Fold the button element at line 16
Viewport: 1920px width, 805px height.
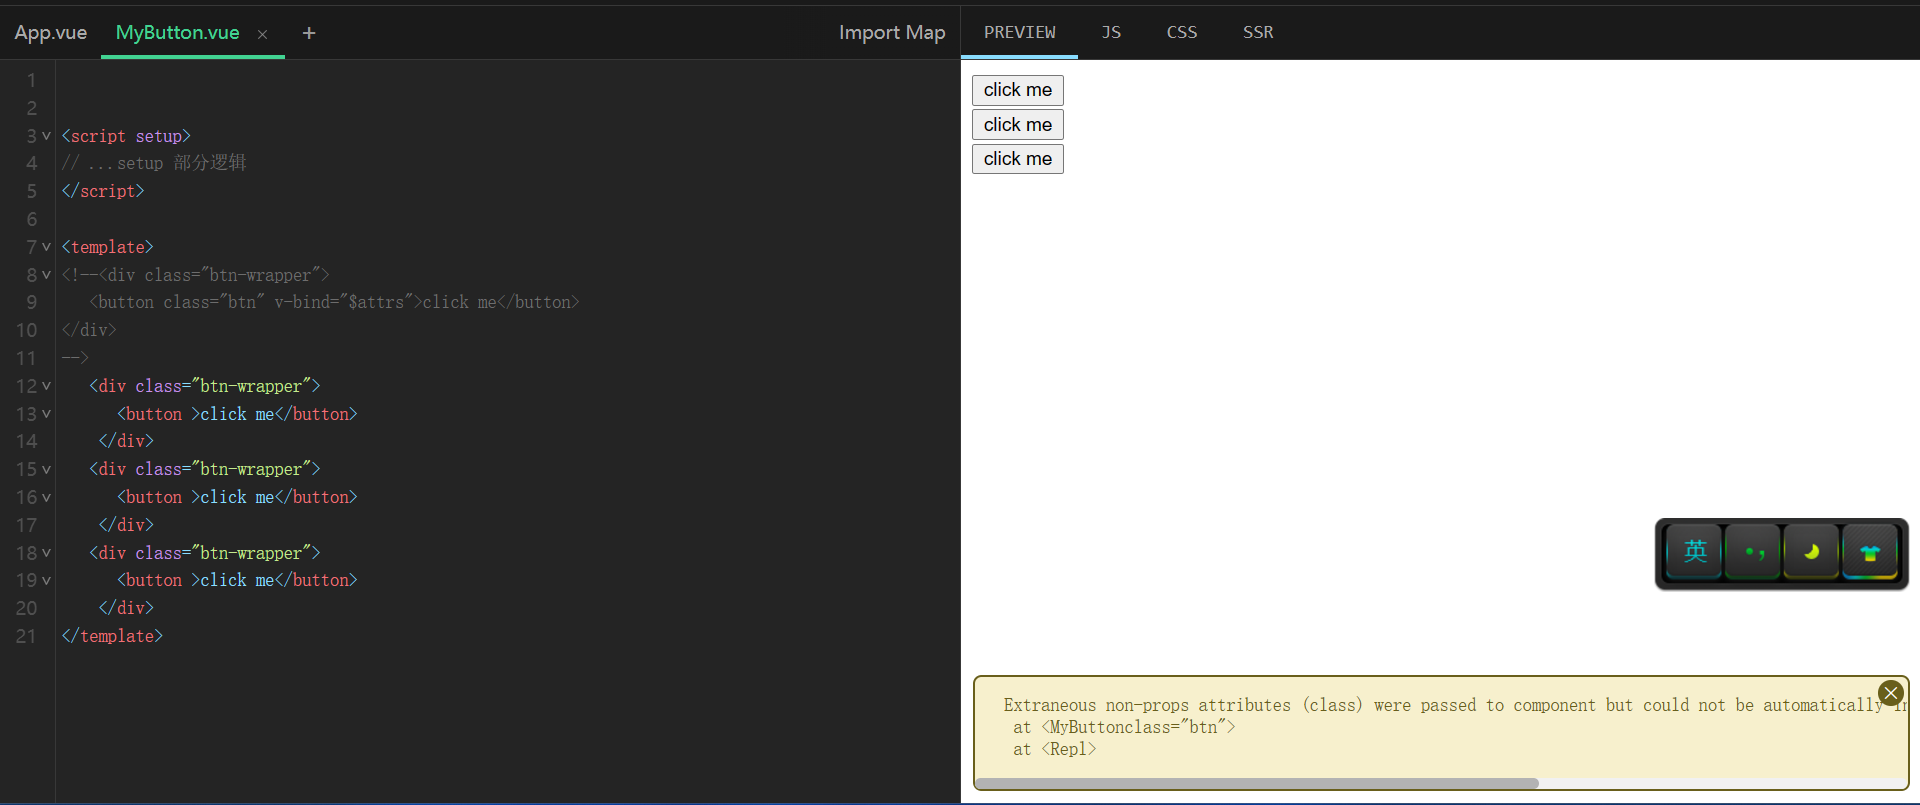click(x=46, y=497)
